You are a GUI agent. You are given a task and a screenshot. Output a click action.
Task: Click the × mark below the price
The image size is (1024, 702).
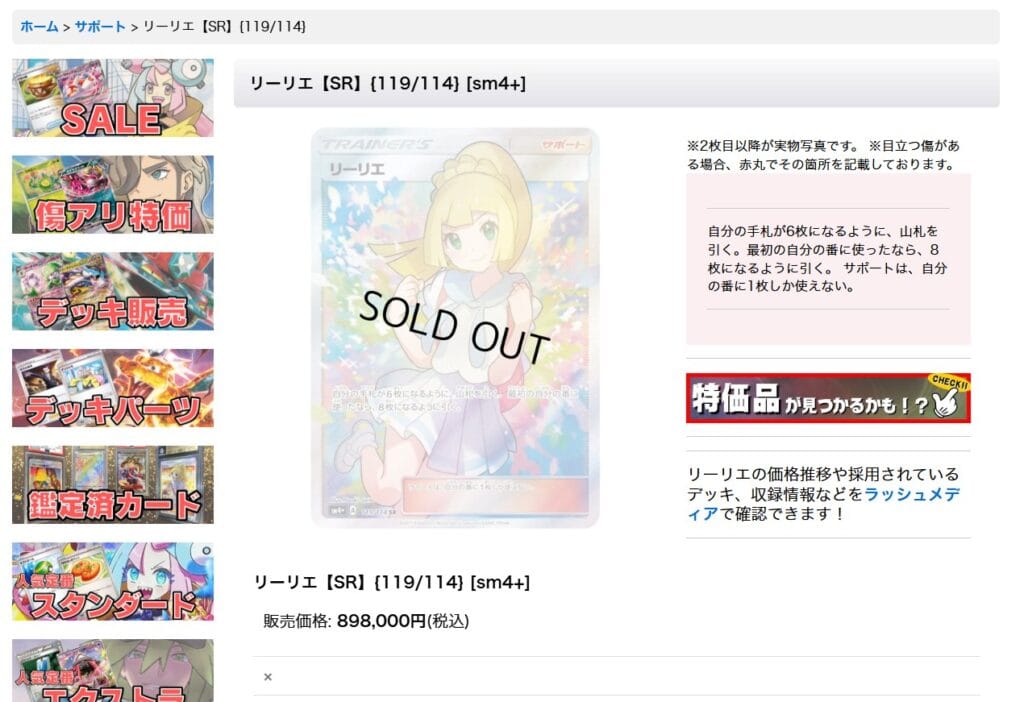(268, 677)
